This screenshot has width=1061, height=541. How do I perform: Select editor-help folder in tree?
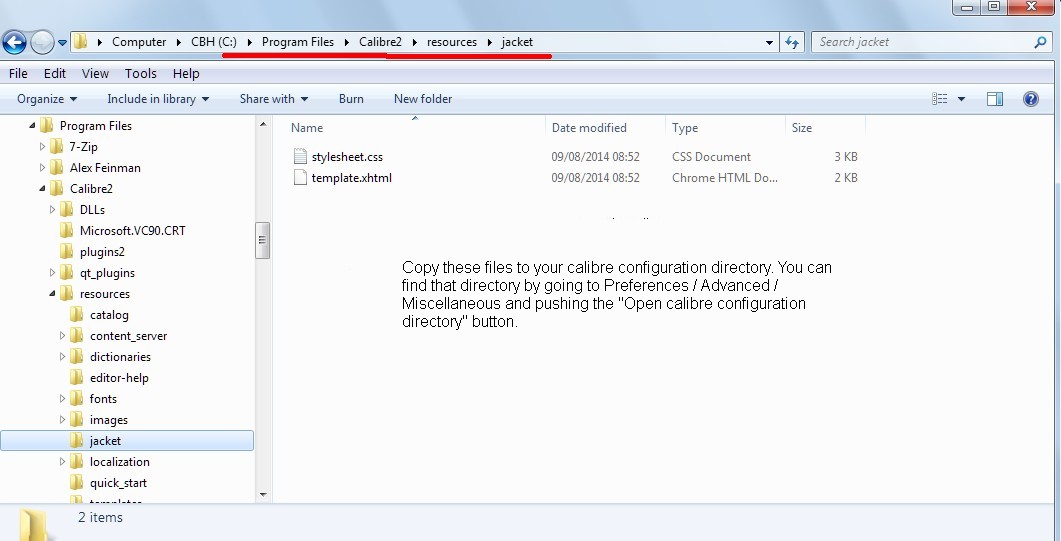pos(119,377)
